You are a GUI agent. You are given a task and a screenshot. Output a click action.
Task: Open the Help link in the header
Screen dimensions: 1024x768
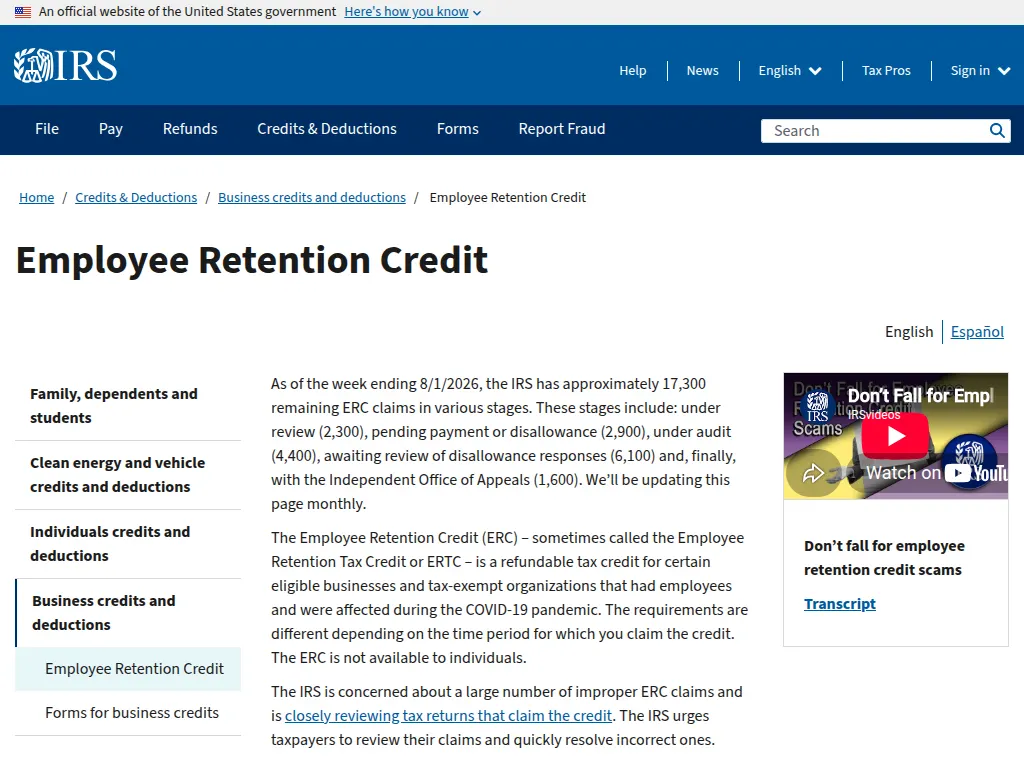(632, 71)
